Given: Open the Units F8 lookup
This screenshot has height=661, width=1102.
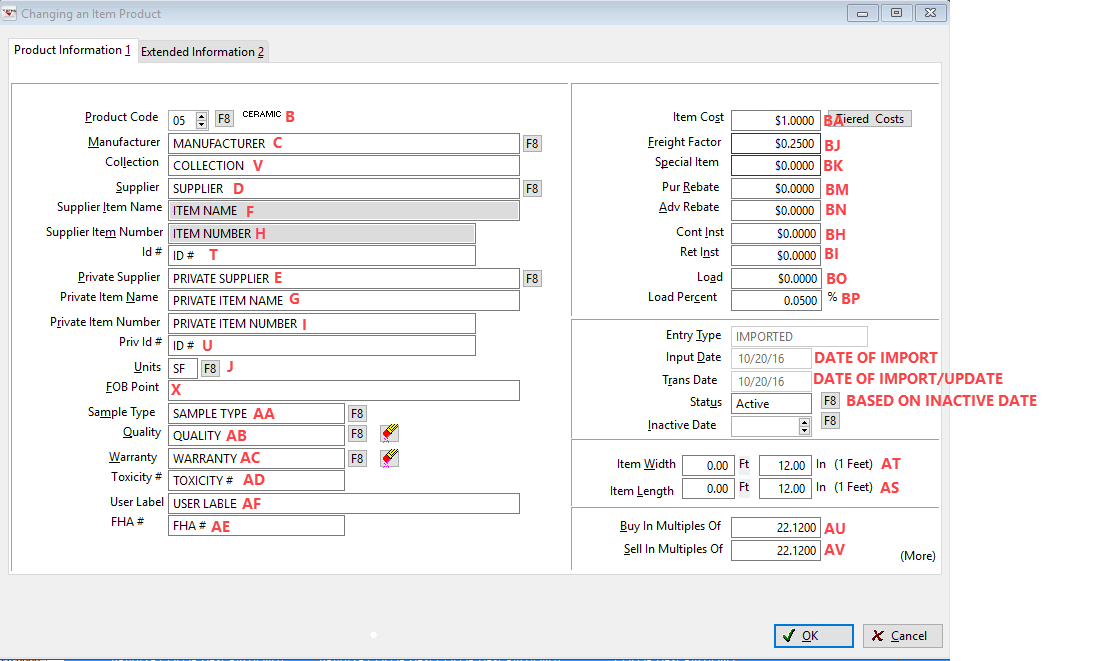Looking at the screenshot, I should coord(209,368).
